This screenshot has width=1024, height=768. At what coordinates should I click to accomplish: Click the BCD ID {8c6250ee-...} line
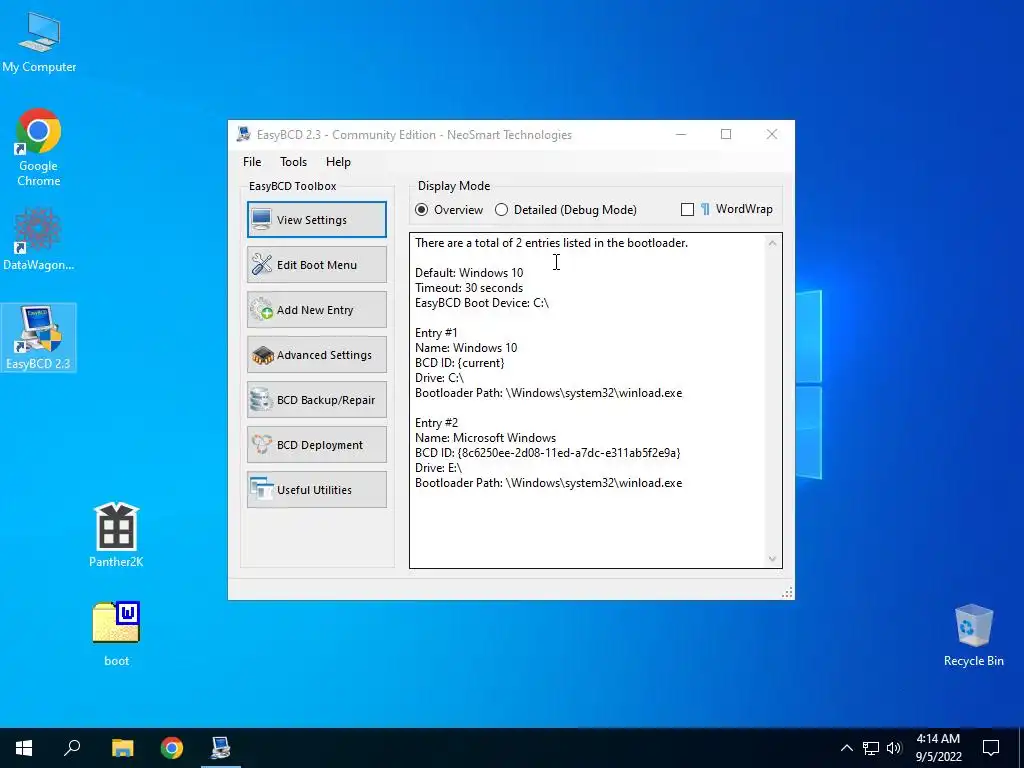(x=547, y=453)
